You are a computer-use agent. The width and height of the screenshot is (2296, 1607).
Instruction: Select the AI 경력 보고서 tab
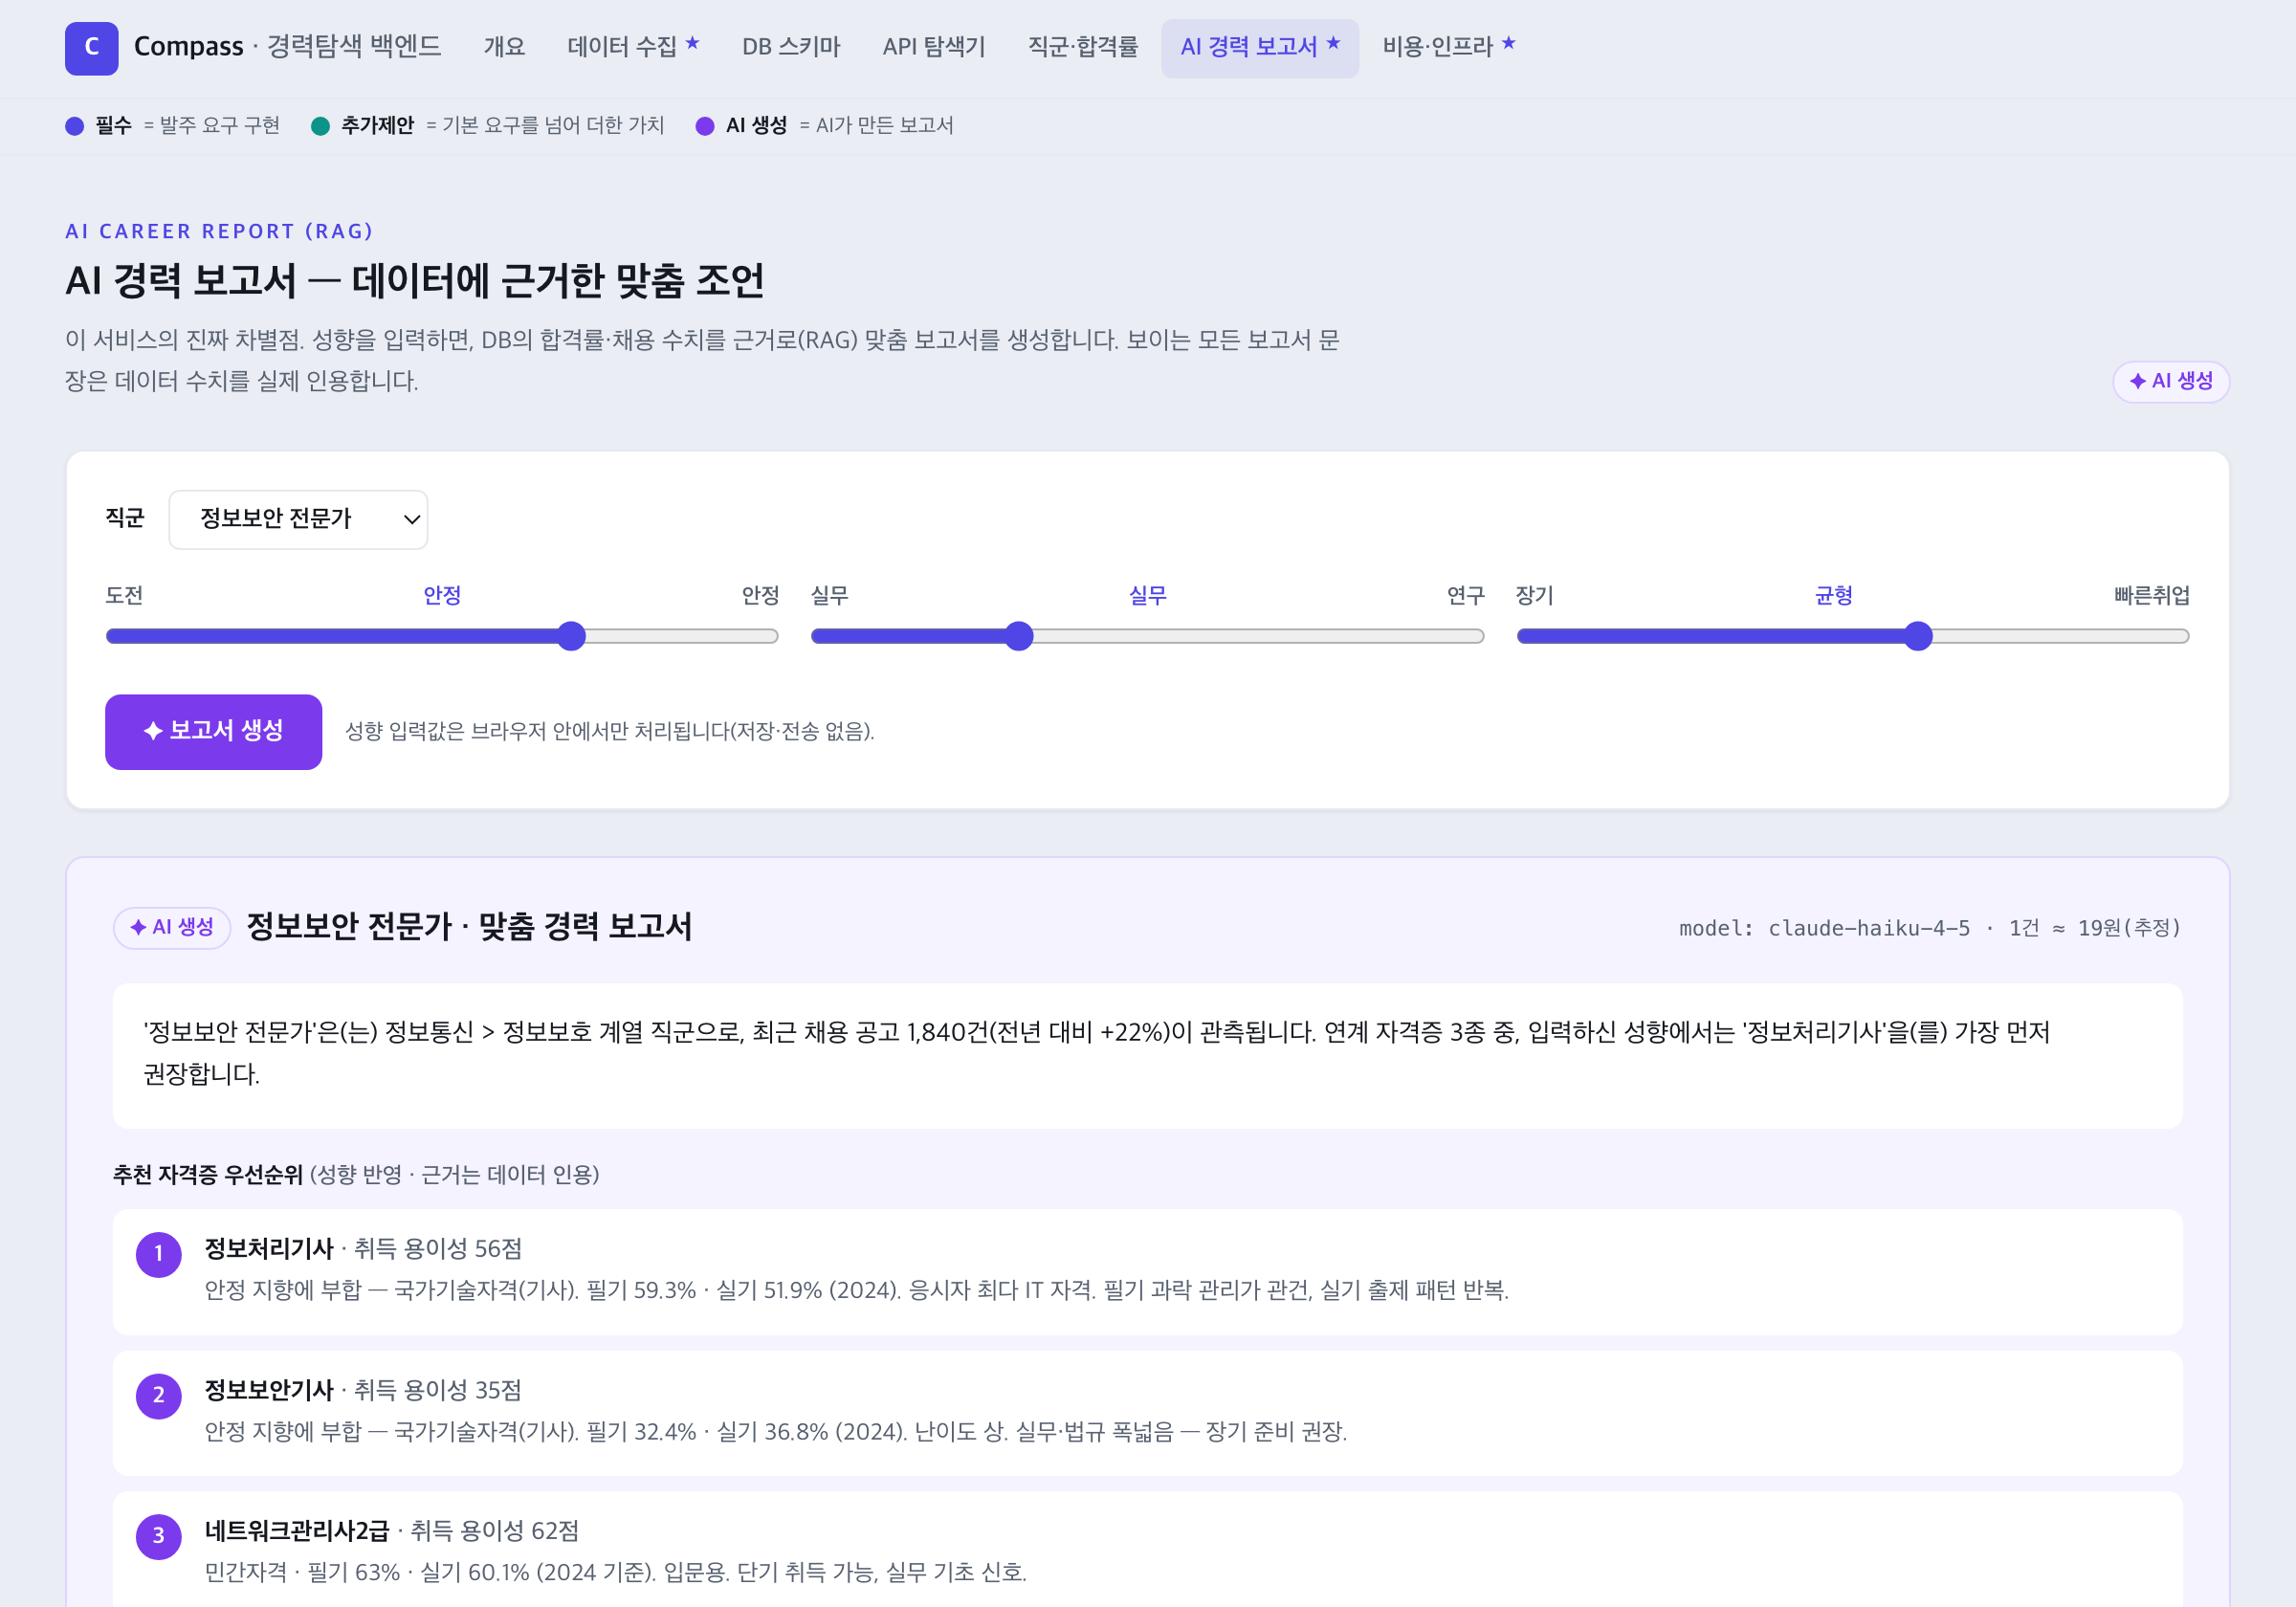1259,47
